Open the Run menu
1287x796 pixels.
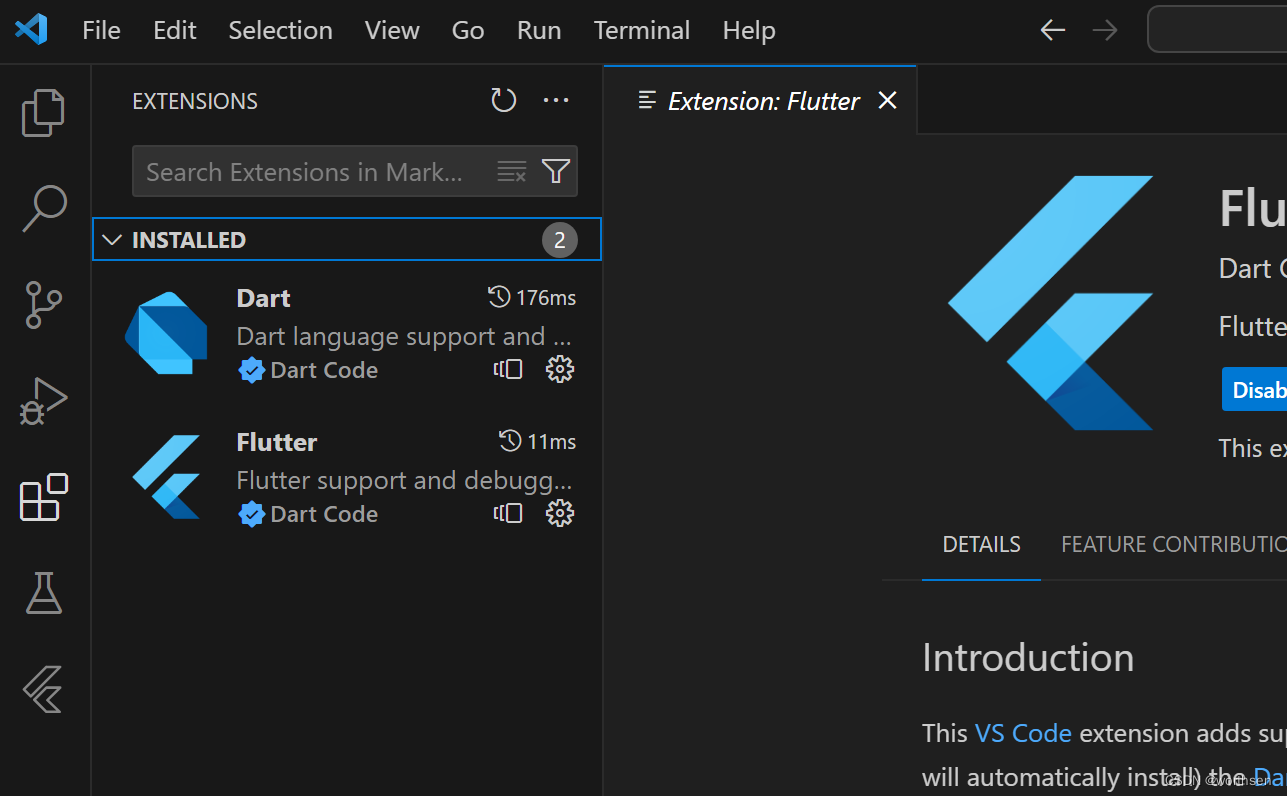coord(539,30)
